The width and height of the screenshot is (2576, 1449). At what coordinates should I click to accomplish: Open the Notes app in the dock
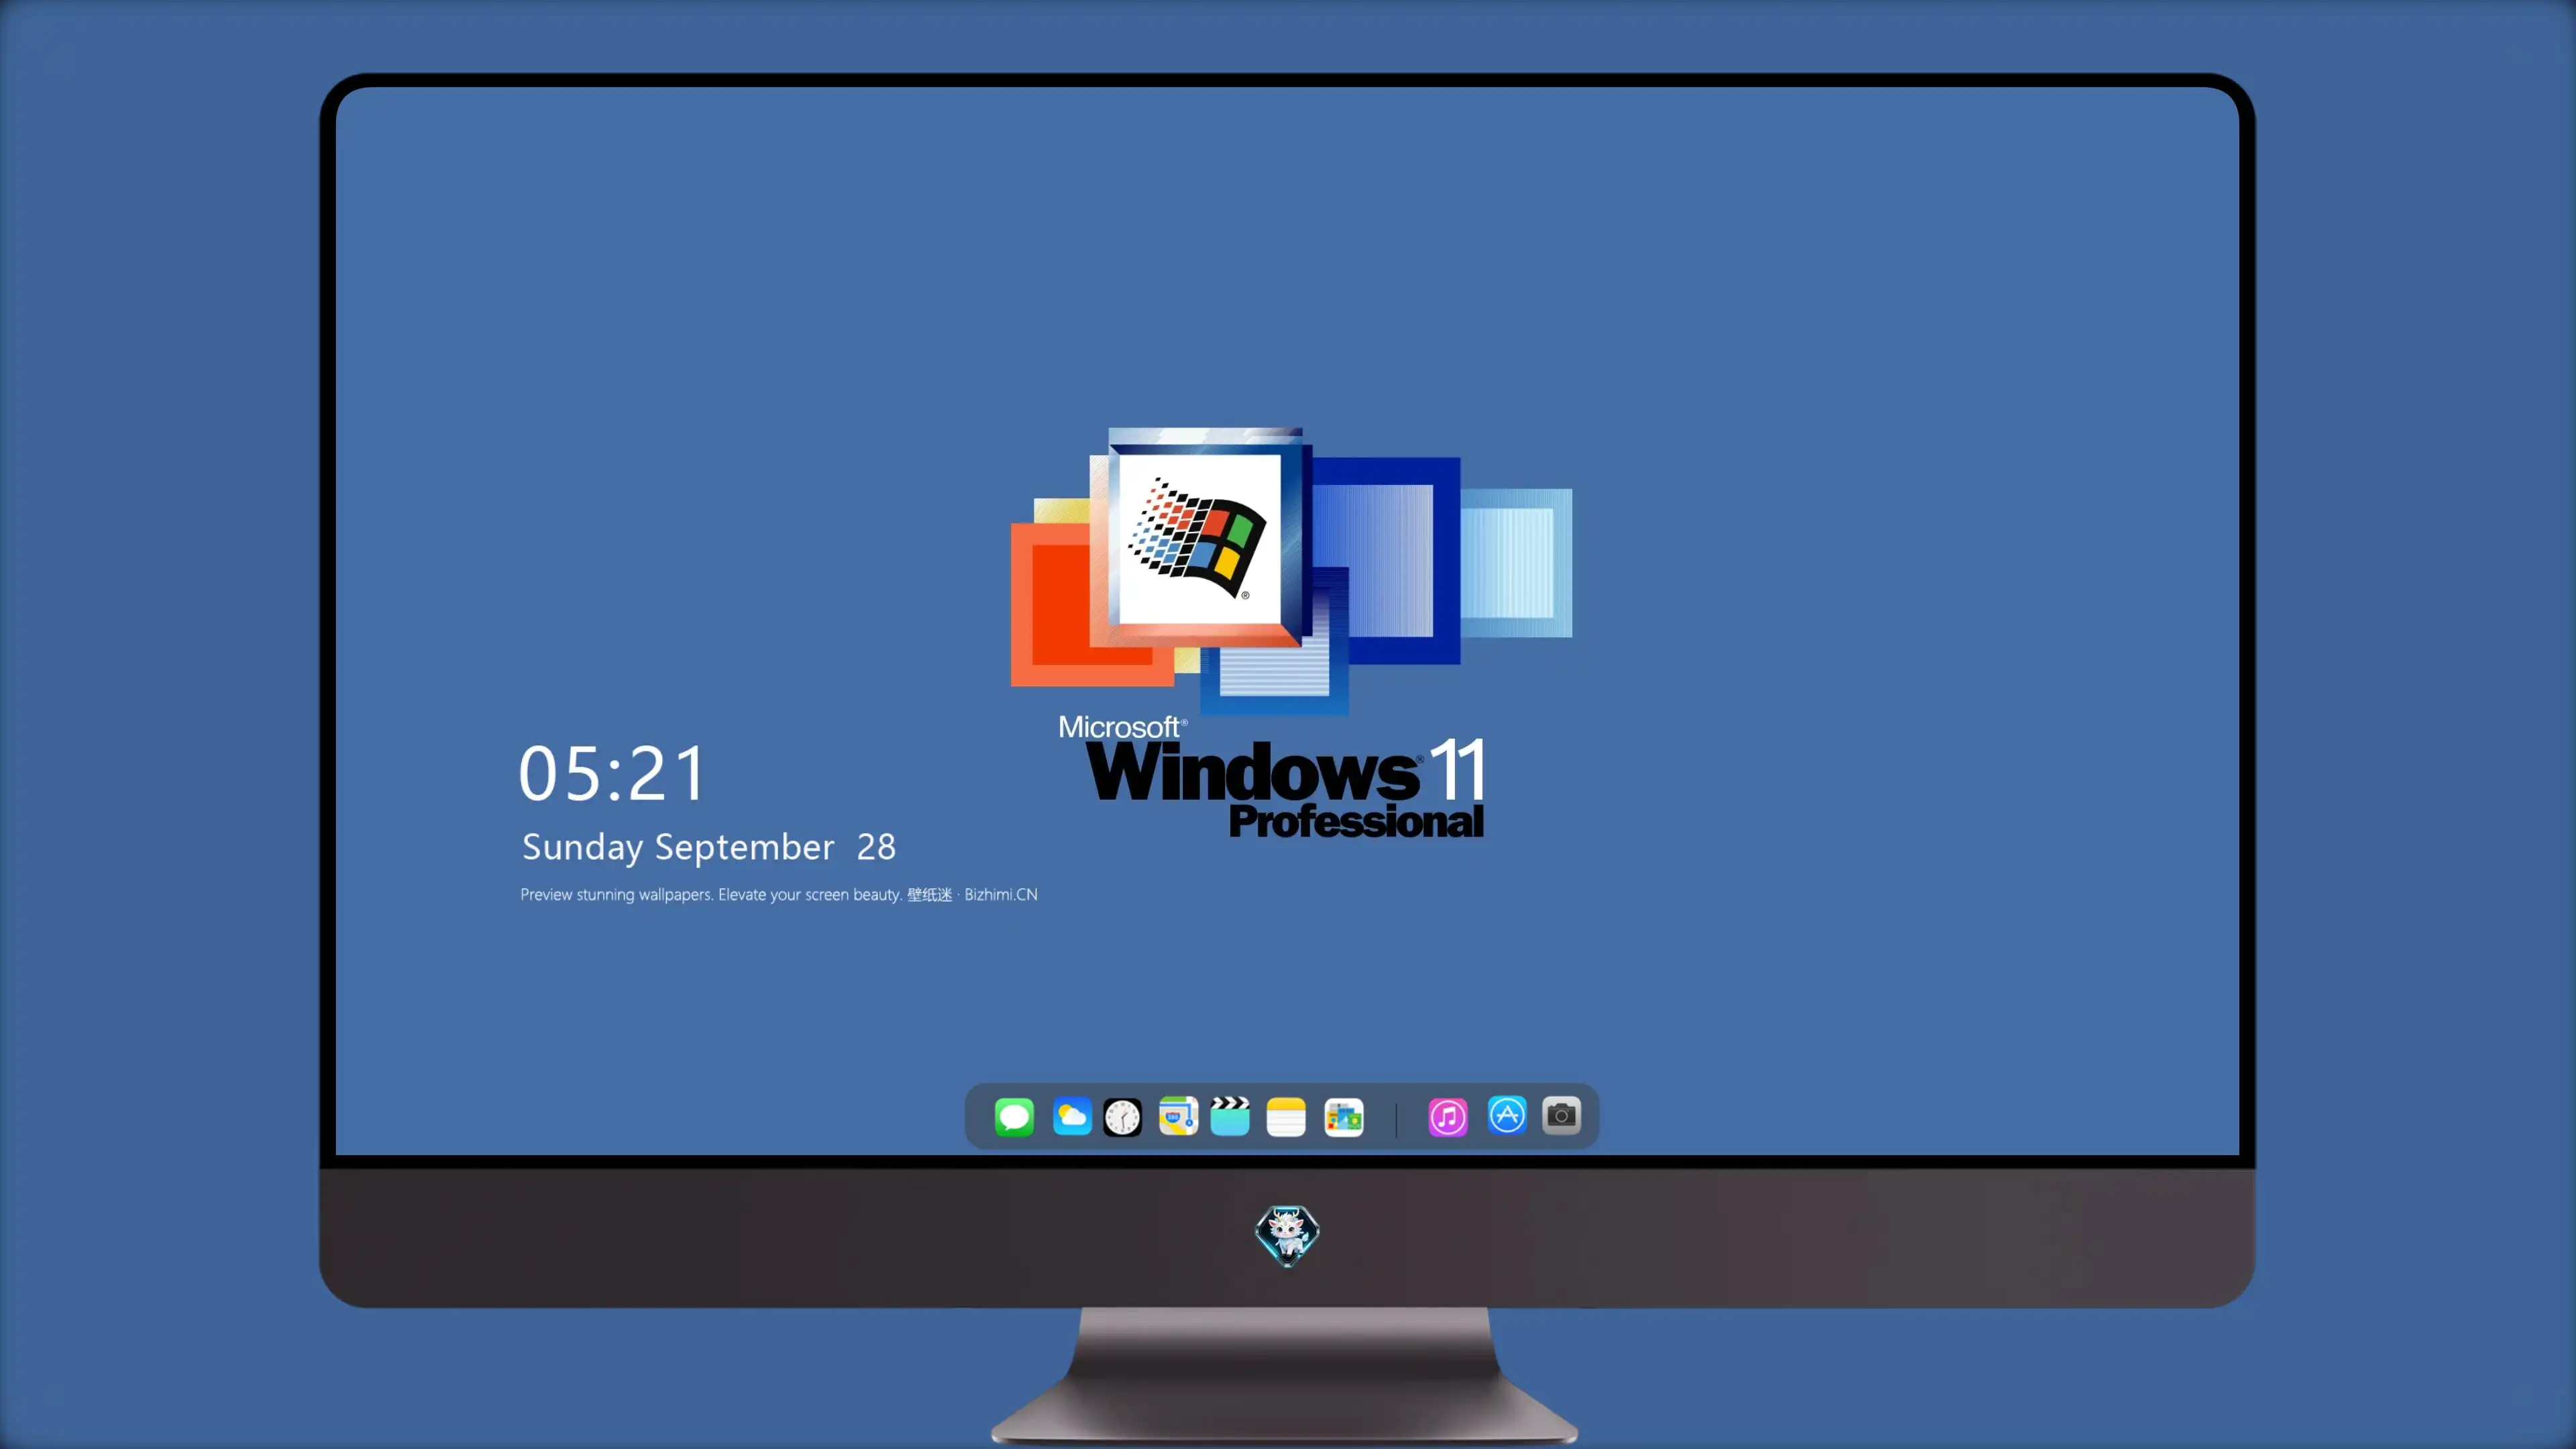click(x=1286, y=1117)
